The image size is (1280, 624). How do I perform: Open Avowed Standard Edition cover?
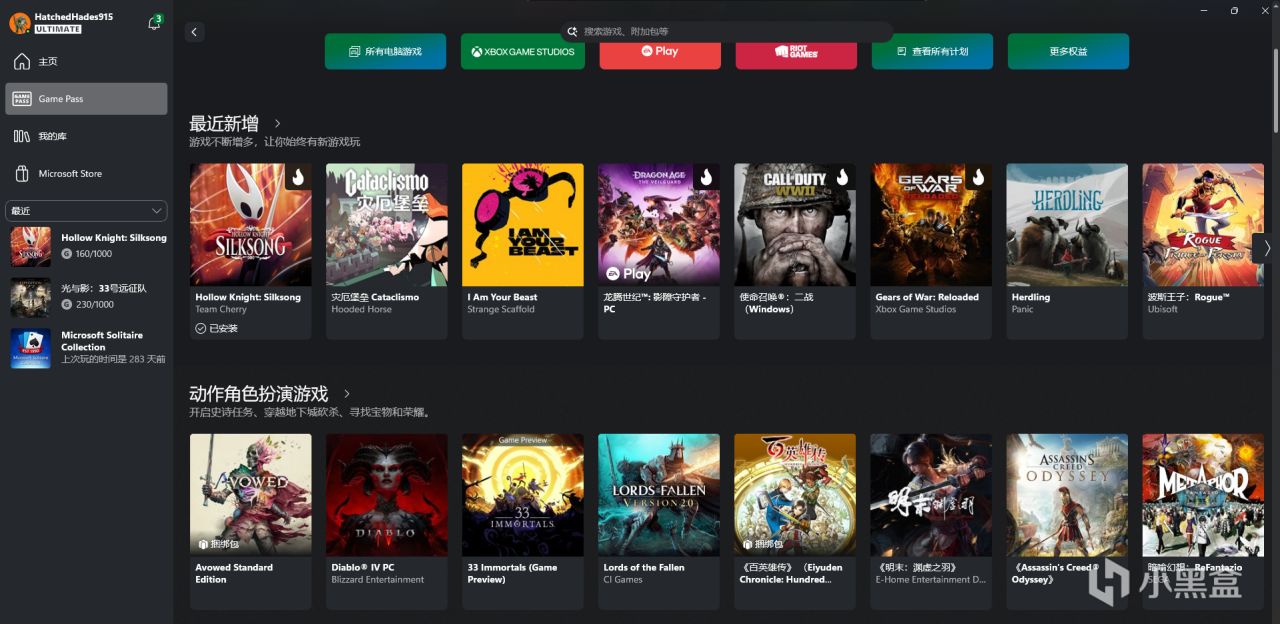pos(250,495)
